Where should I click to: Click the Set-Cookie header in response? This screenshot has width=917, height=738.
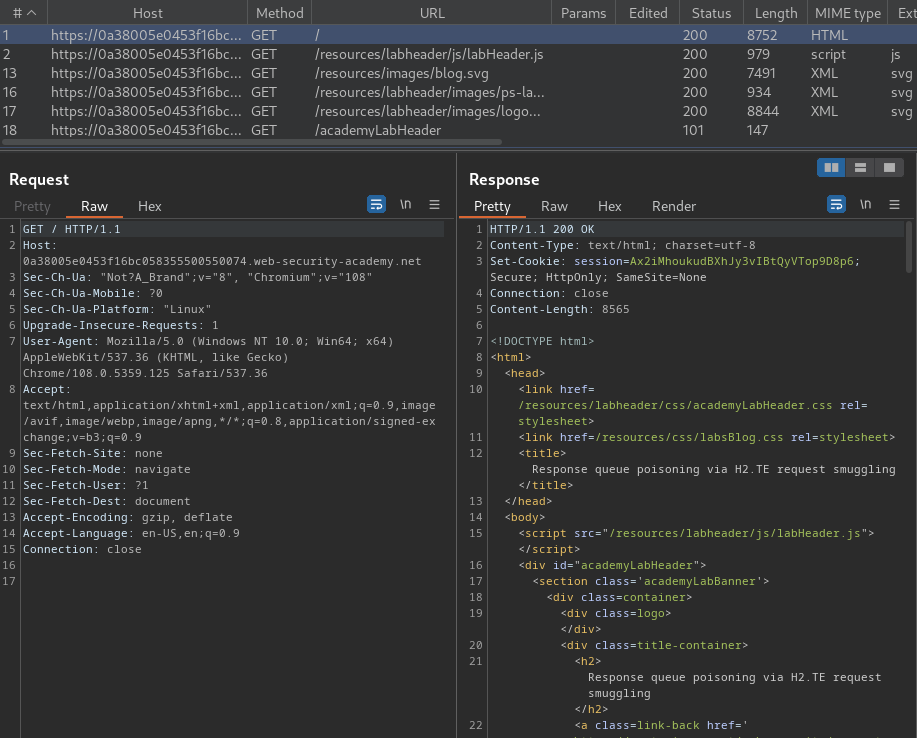pos(675,269)
